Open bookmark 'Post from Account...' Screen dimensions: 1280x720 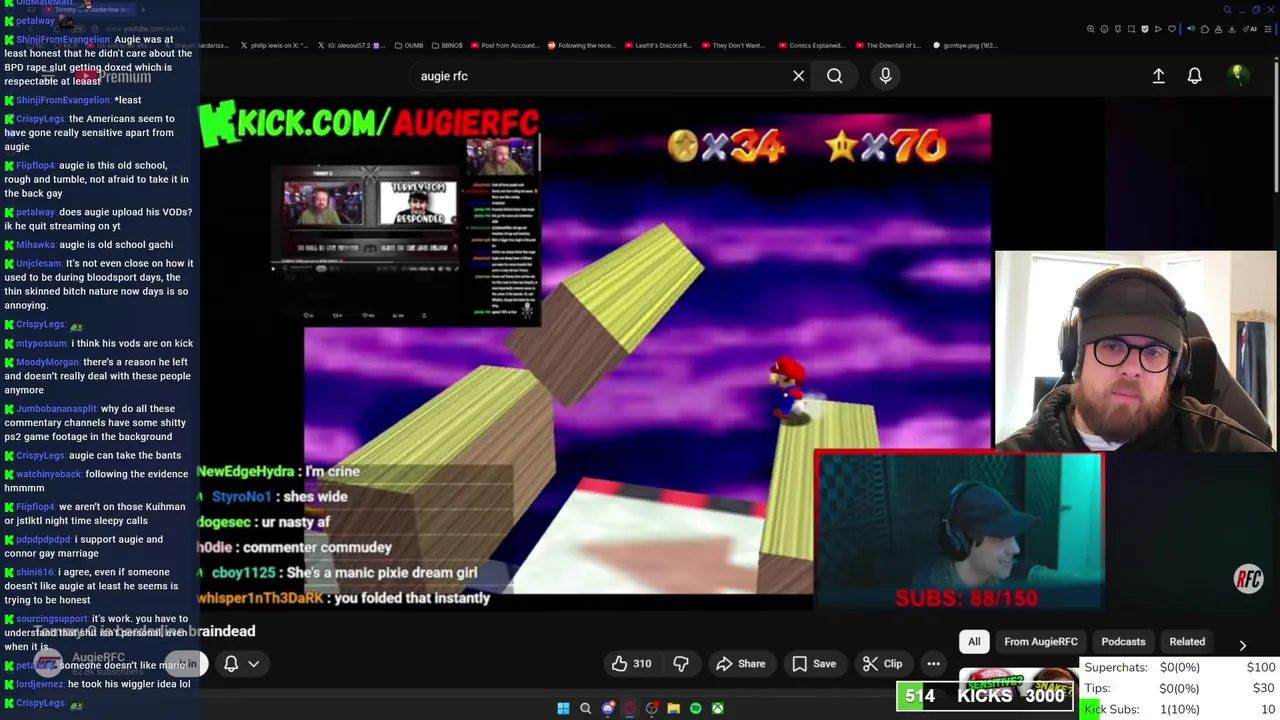click(504, 45)
